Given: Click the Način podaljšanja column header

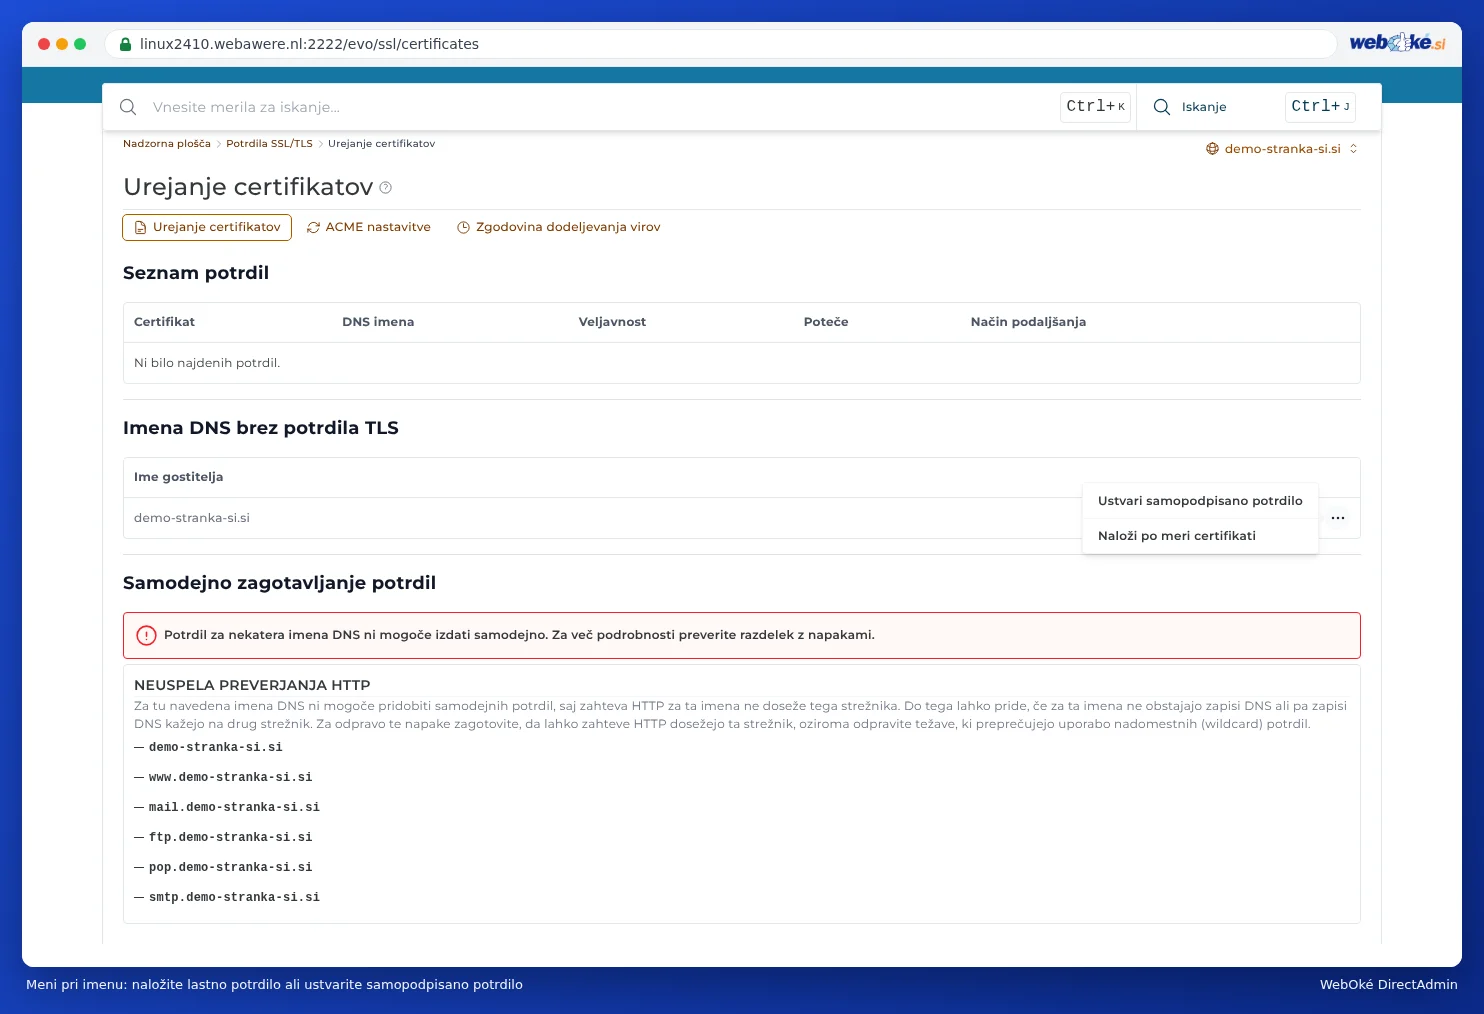Looking at the screenshot, I should 1028,322.
